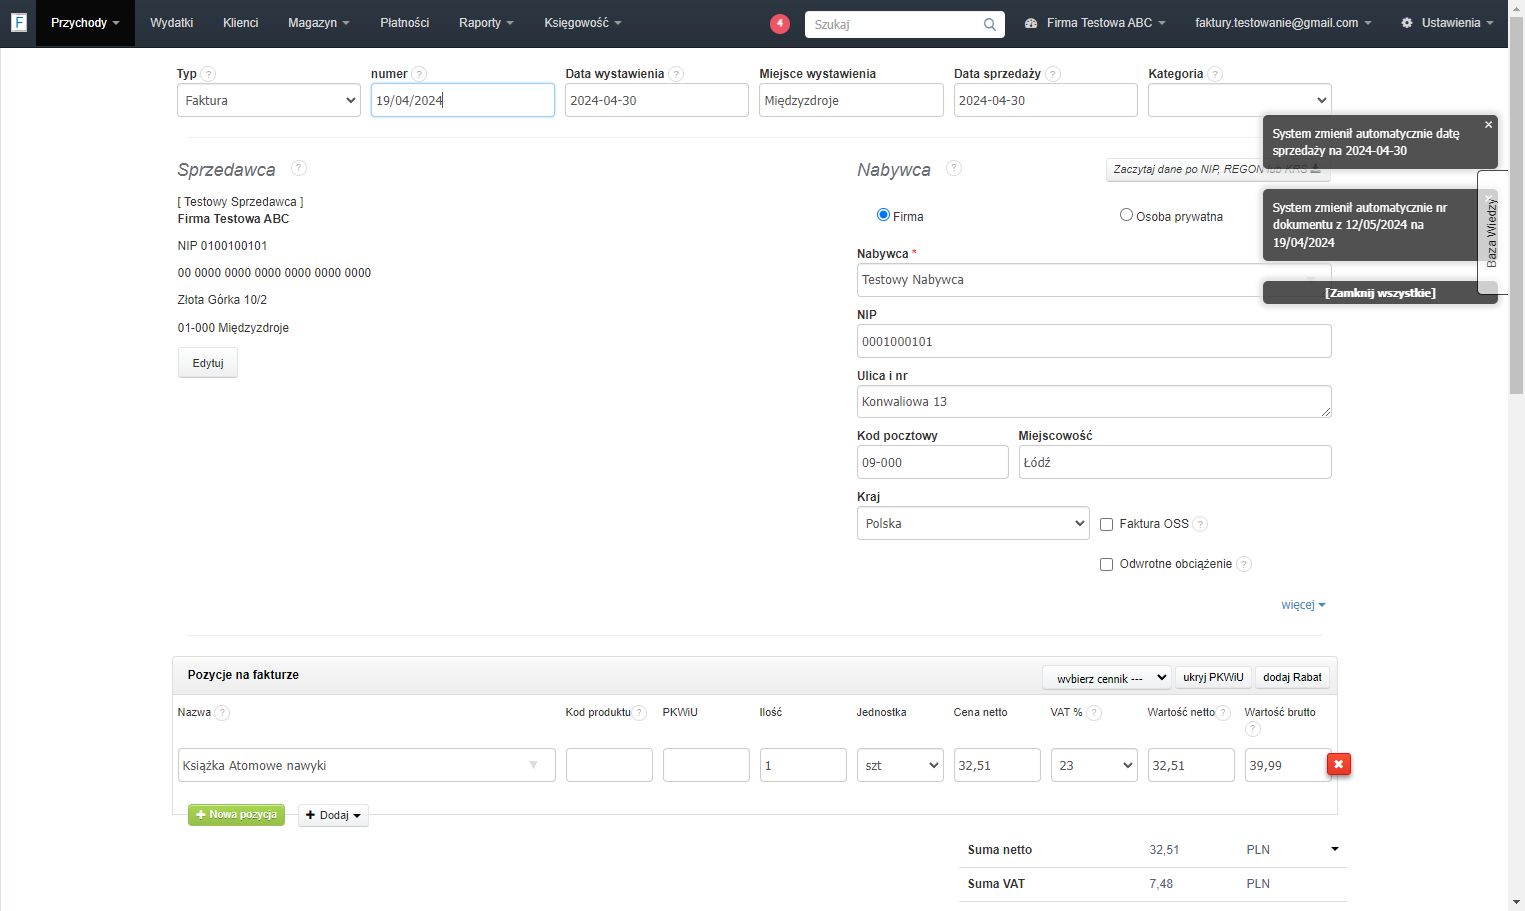Click help icon beside Data wystawienia
The height and width of the screenshot is (911, 1525).
pyautogui.click(x=676, y=74)
